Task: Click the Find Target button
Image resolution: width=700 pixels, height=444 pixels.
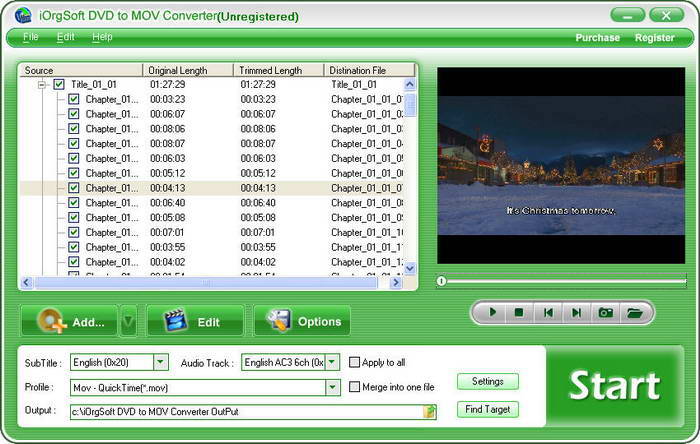Action: pyautogui.click(x=488, y=409)
